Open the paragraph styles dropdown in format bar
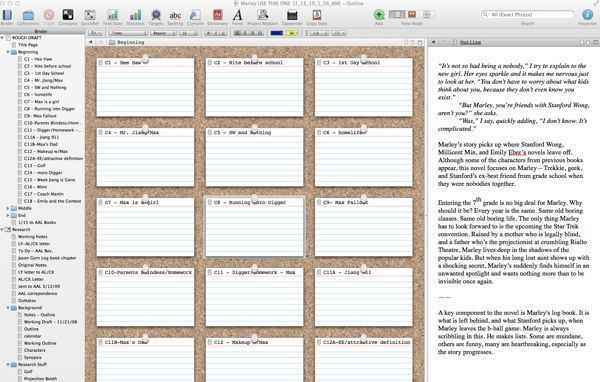This screenshot has width=600, height=382. (95, 33)
